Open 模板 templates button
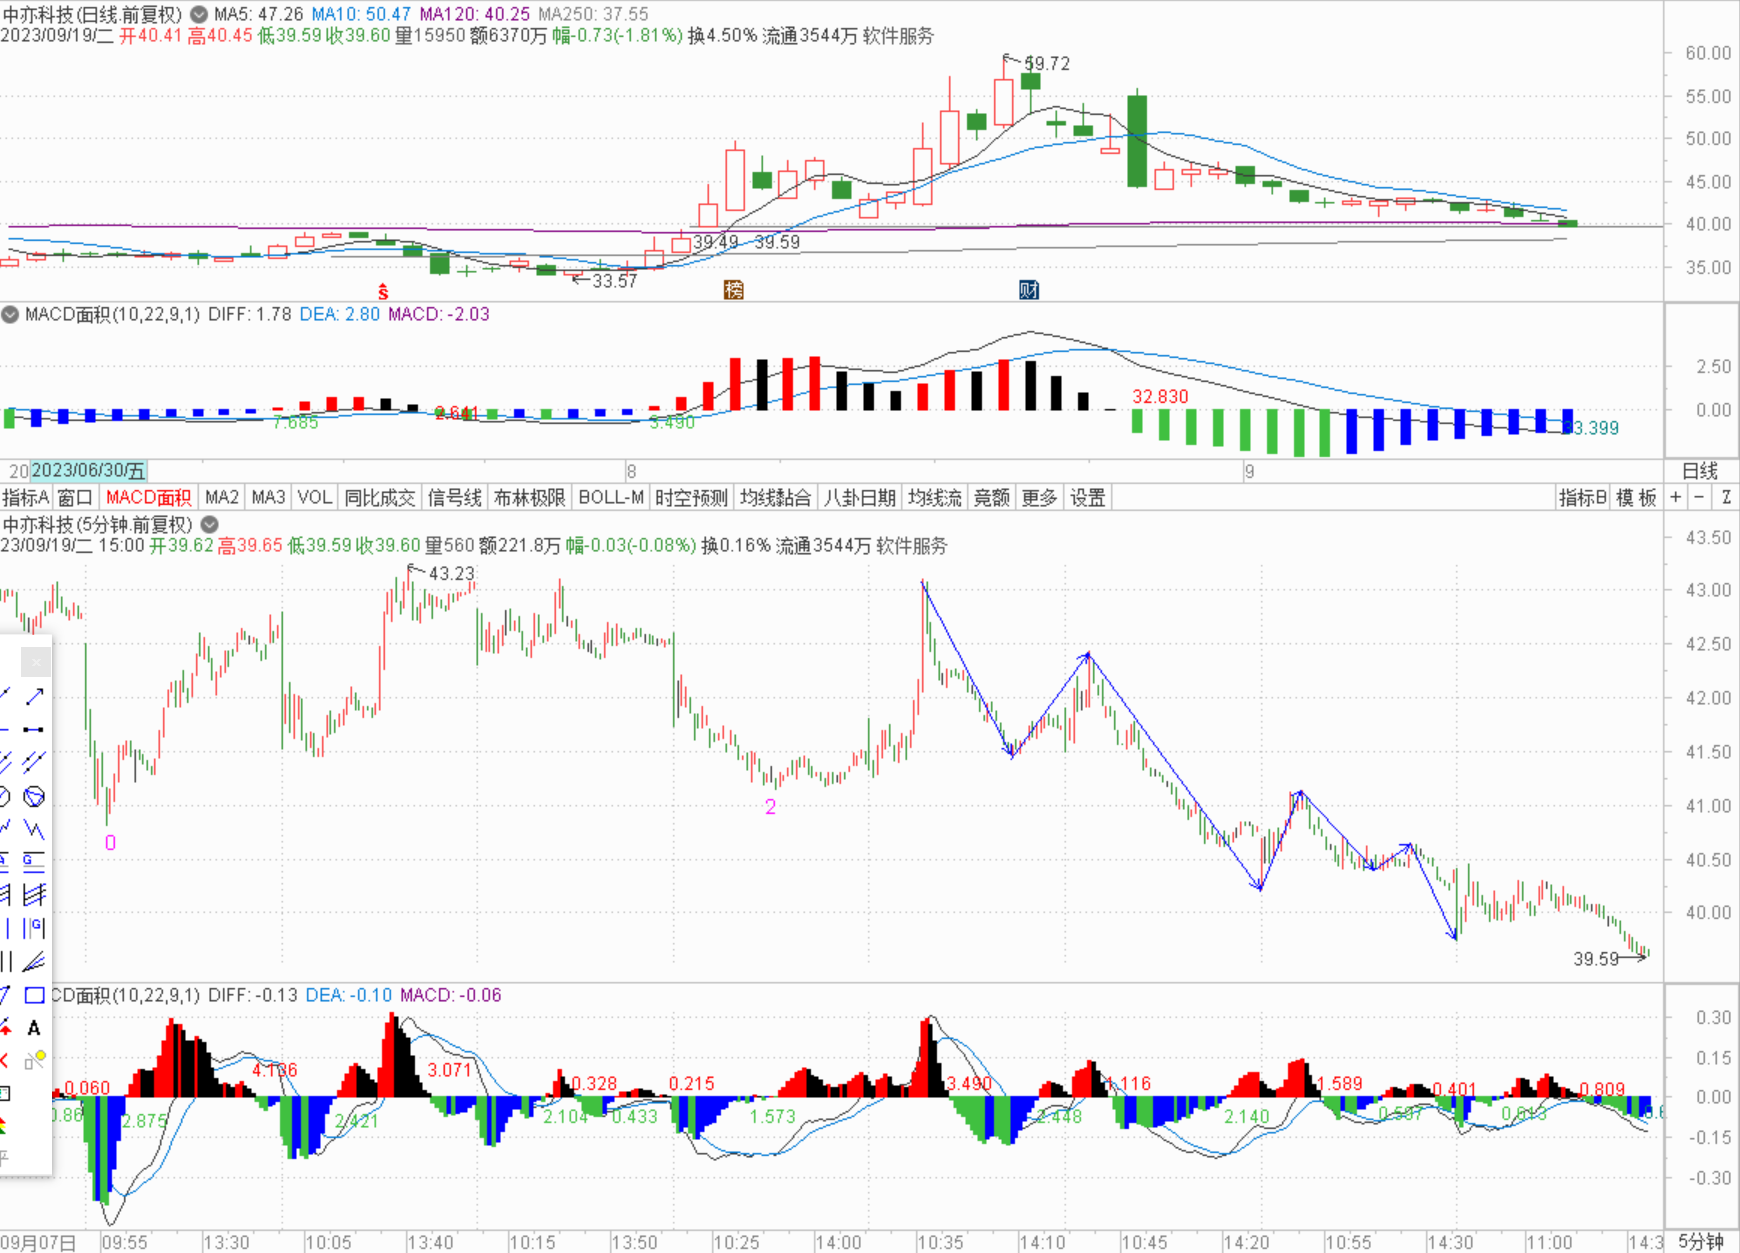Screen dimensions: 1740x1253 [x=1636, y=497]
